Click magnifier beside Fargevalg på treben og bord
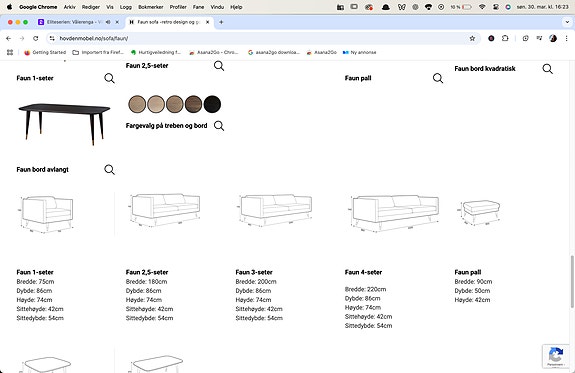The image size is (575, 373). [x=219, y=126]
